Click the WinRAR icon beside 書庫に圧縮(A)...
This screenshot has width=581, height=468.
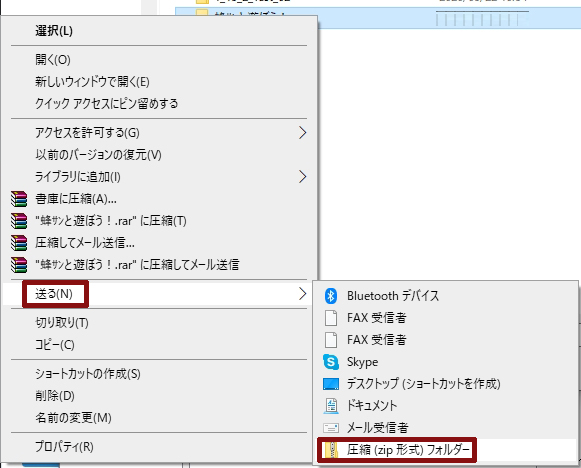(x=19, y=199)
